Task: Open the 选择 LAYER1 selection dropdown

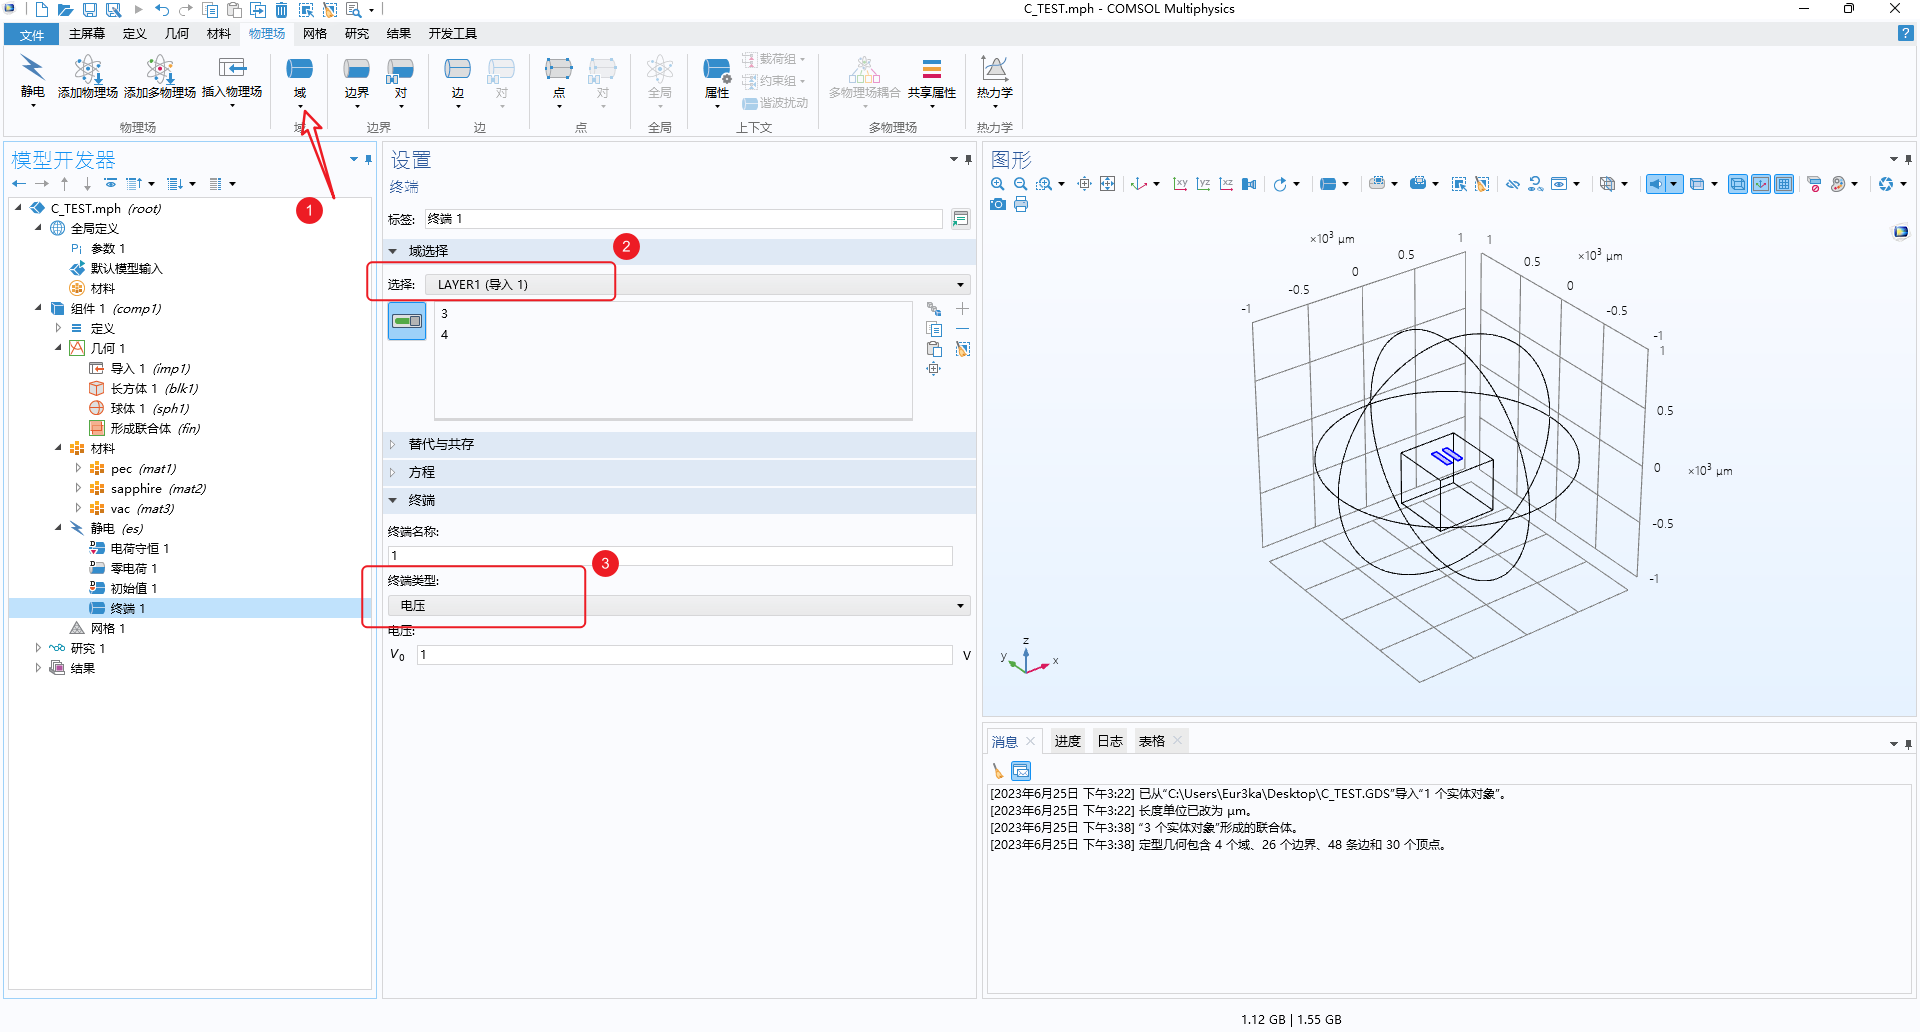Action: click(697, 285)
